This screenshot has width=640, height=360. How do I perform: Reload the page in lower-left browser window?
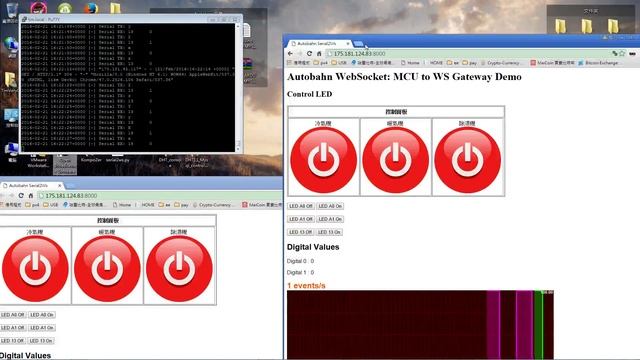tap(21, 196)
